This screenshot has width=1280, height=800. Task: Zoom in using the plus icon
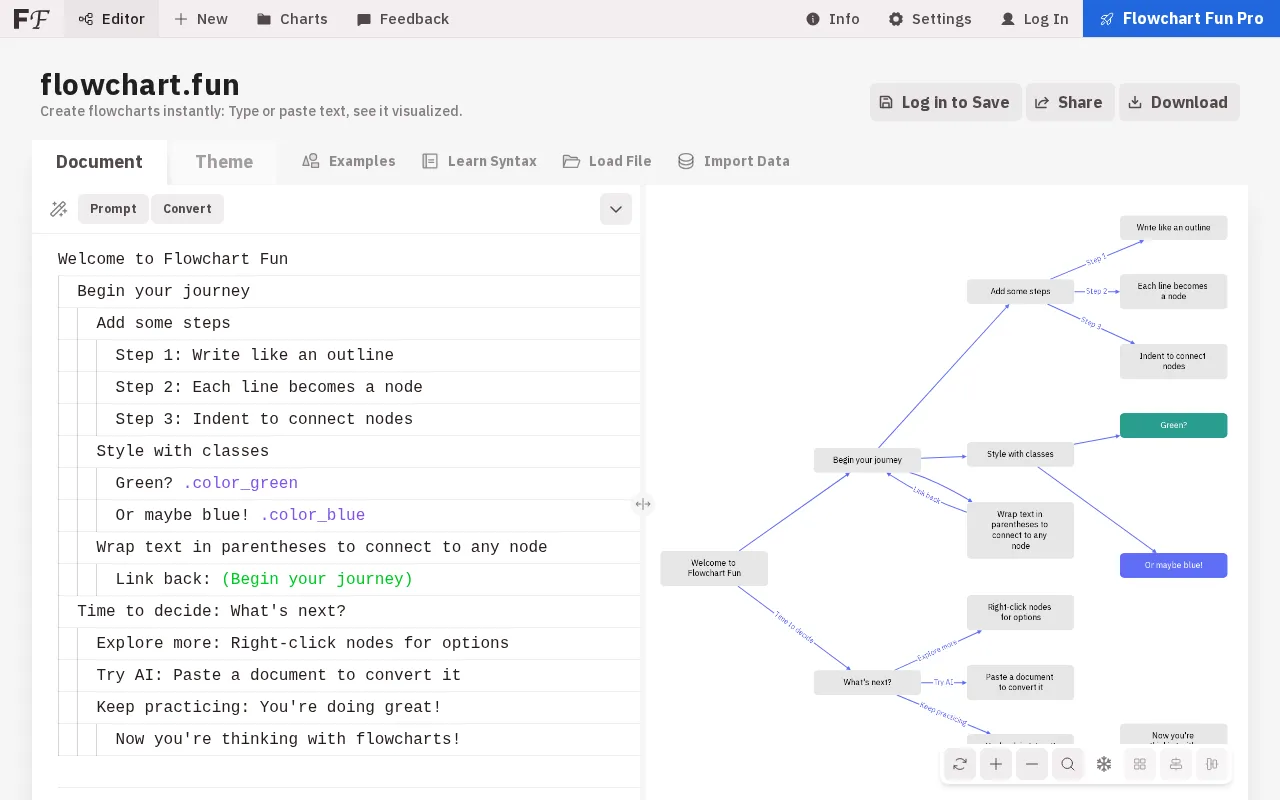(x=996, y=764)
